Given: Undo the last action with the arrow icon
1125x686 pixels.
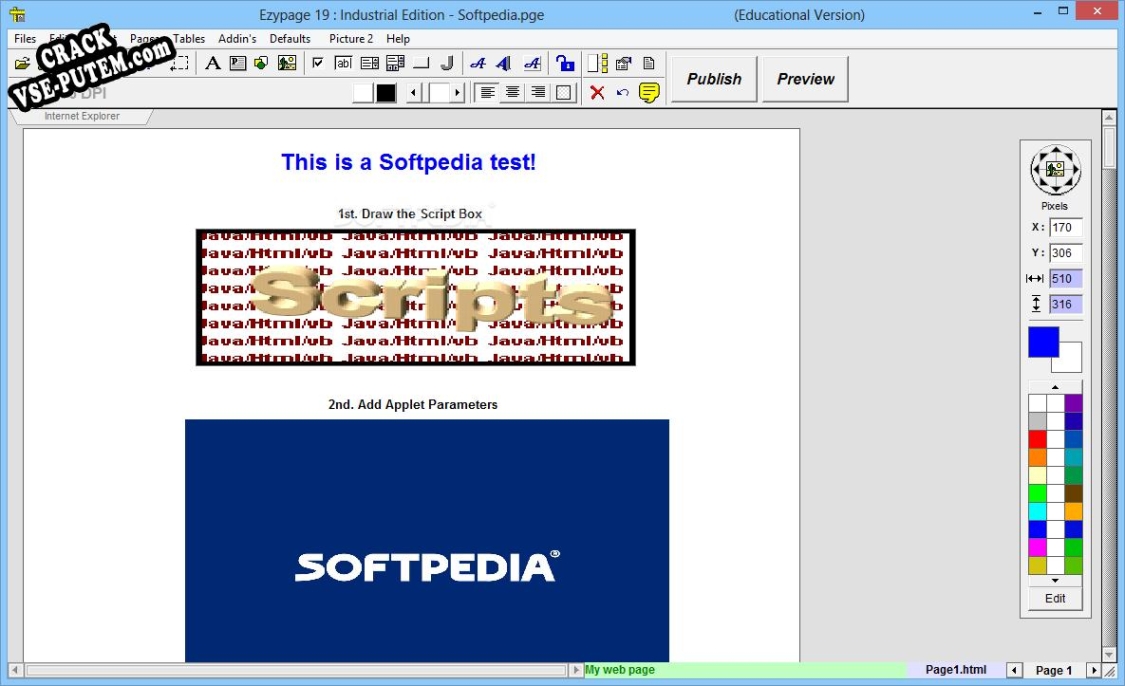Looking at the screenshot, I should tap(622, 93).
